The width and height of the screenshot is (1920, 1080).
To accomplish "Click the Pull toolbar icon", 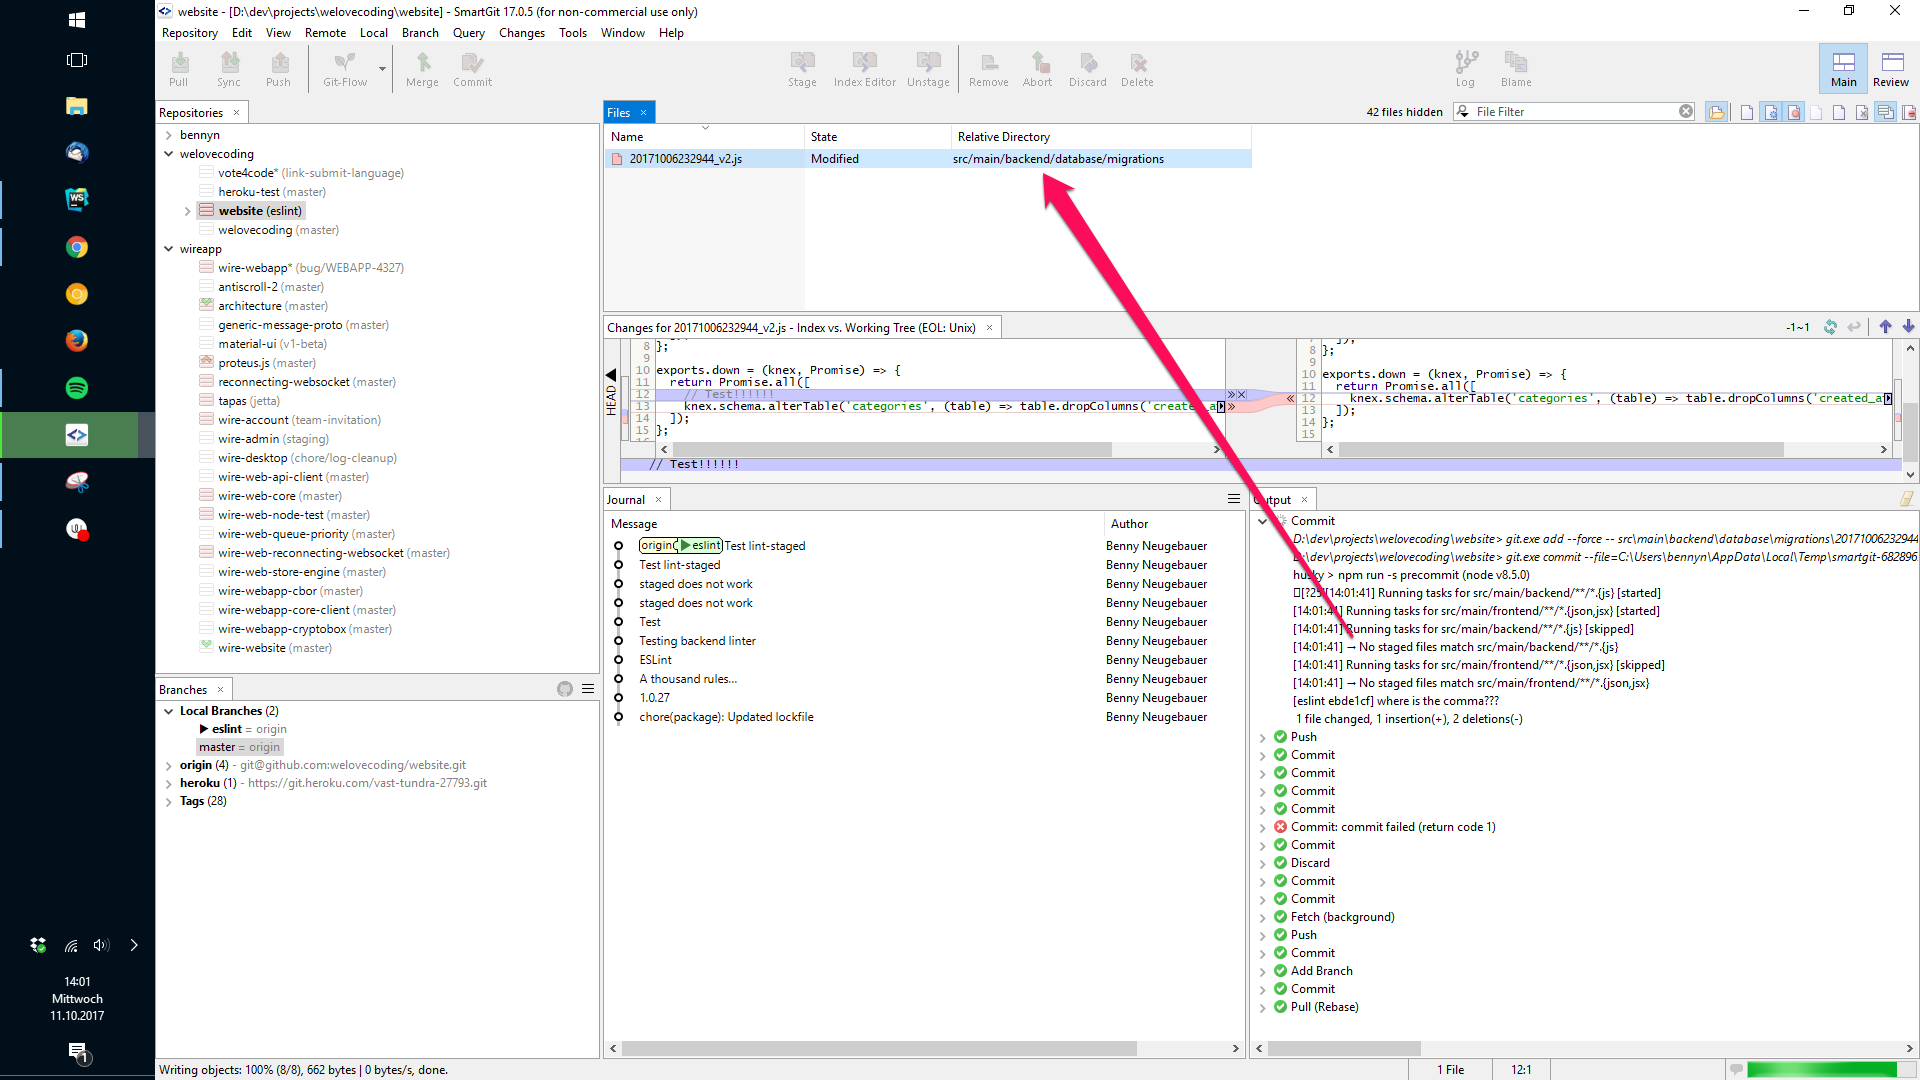I will [179, 69].
